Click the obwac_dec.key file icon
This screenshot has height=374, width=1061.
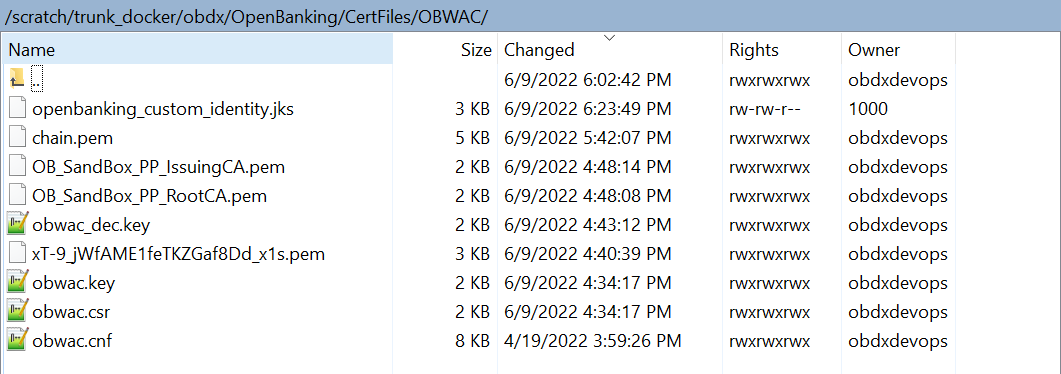(x=18, y=225)
